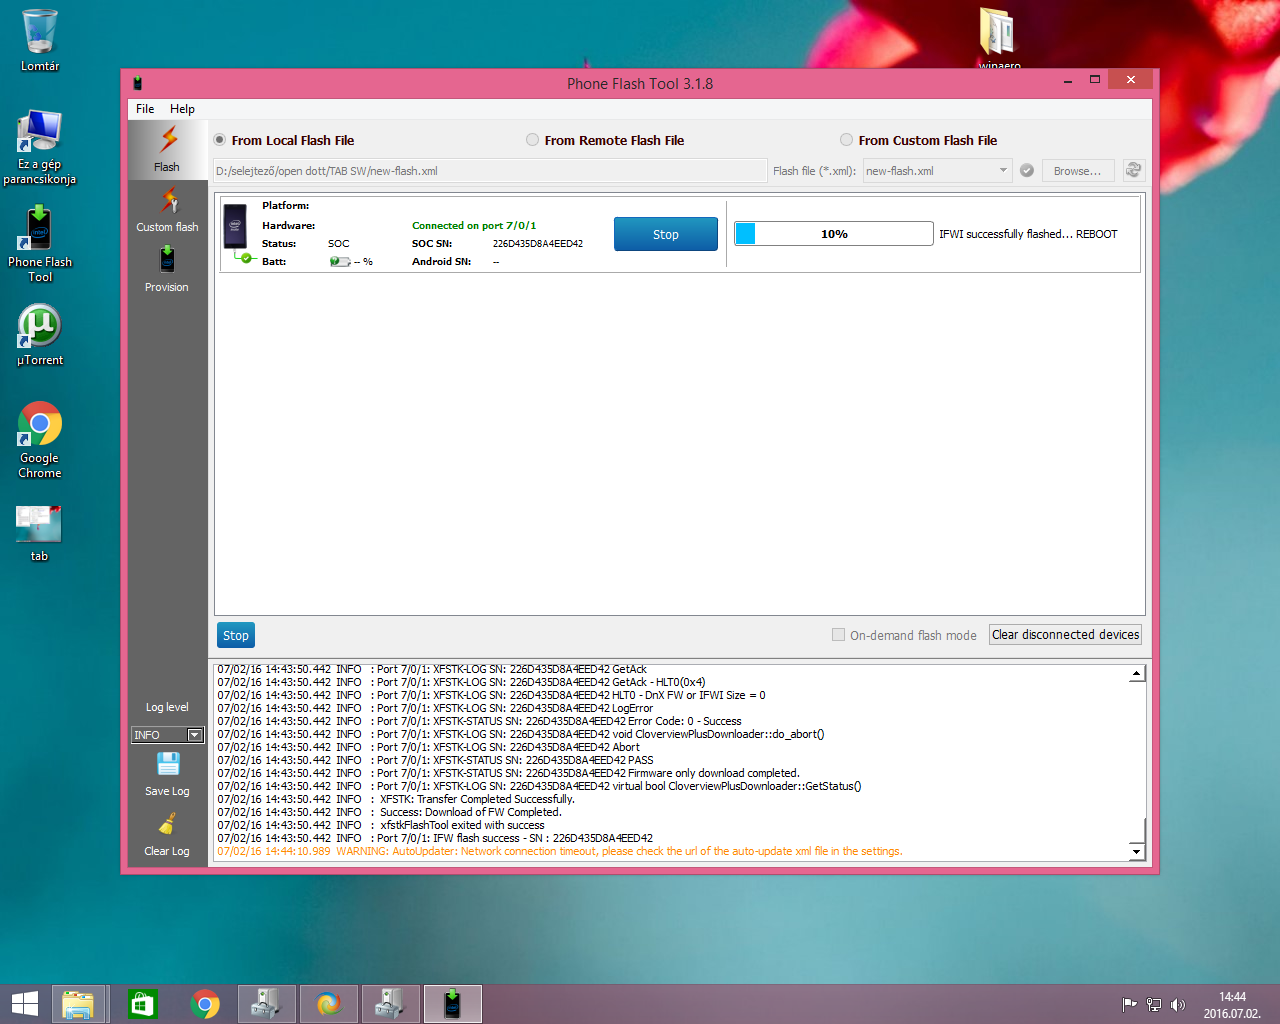This screenshot has width=1280, height=1024.
Task: Click the SOC SN value 226D435D8A4EED42
Action: (x=538, y=244)
